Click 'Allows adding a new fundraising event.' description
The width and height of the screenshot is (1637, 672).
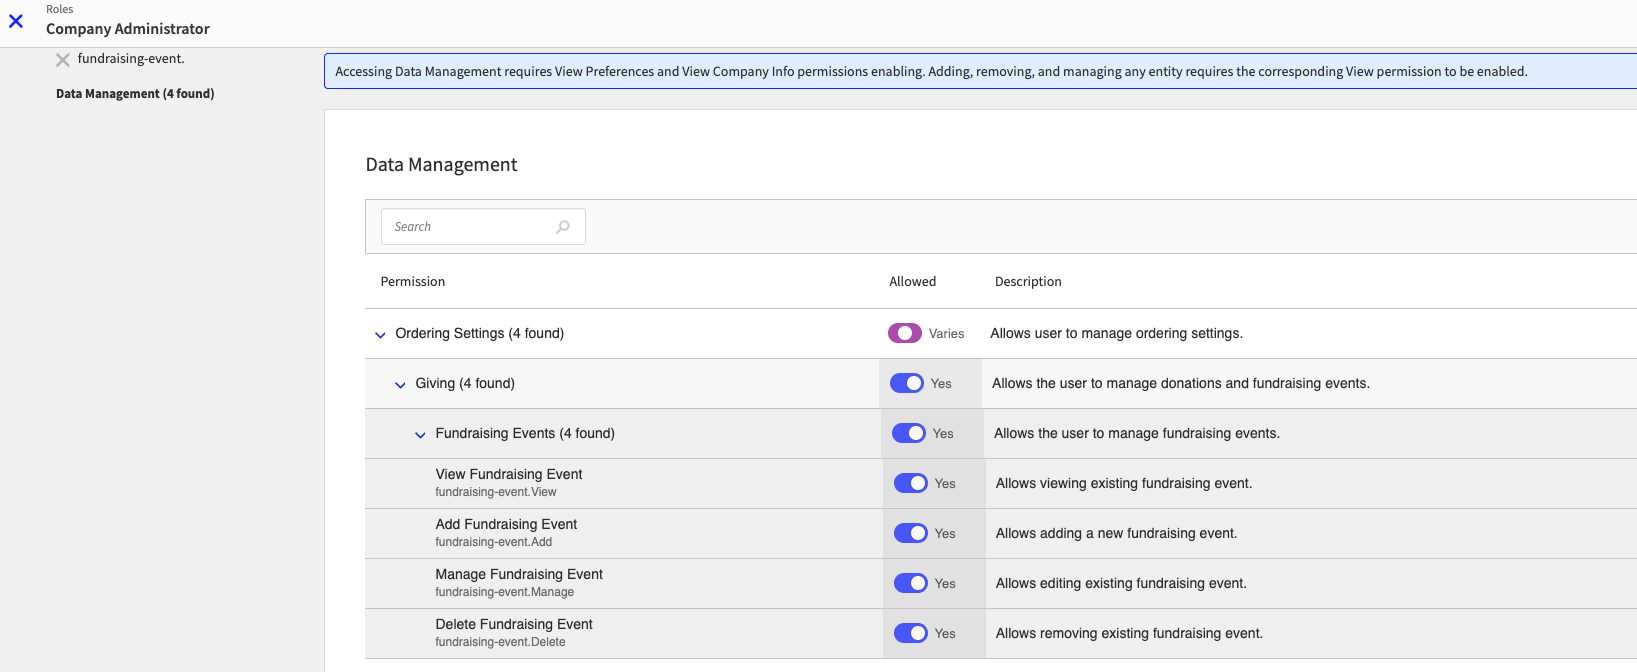(1116, 533)
